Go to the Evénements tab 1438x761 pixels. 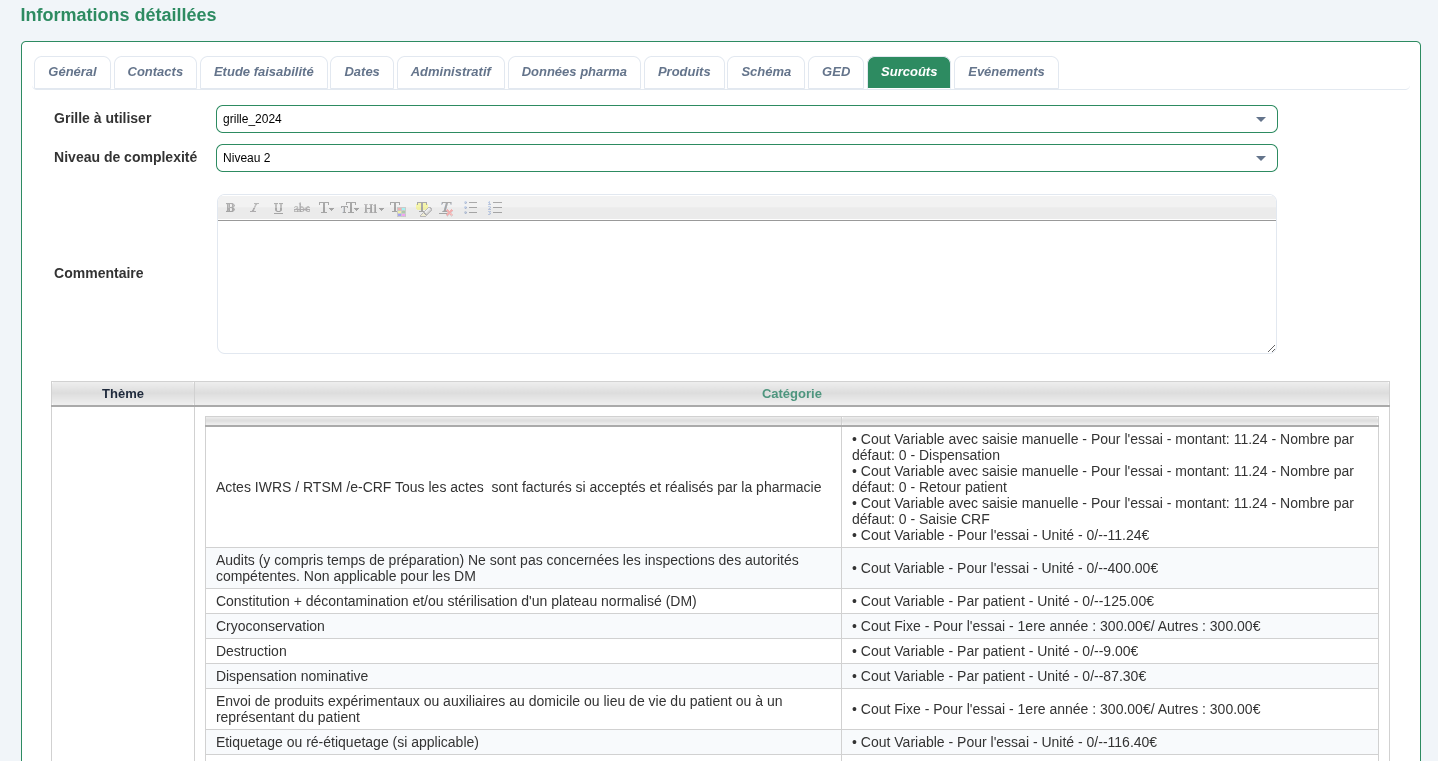point(1006,72)
